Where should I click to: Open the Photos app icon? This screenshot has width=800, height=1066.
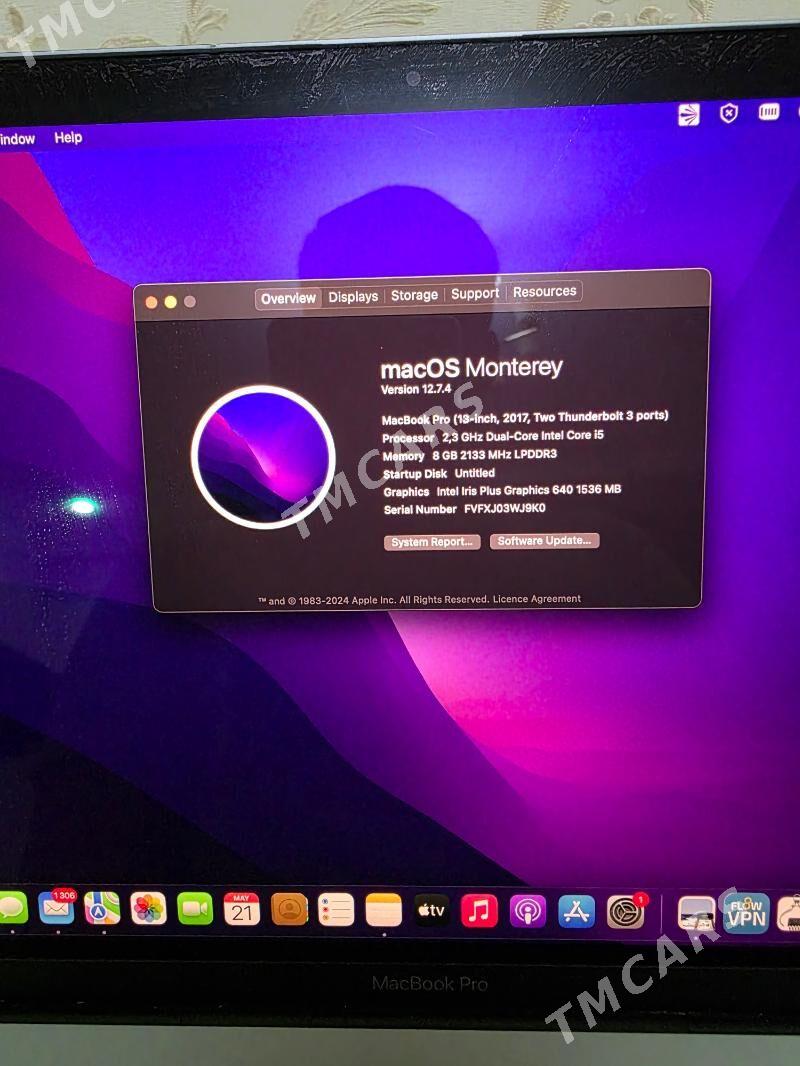(x=148, y=908)
